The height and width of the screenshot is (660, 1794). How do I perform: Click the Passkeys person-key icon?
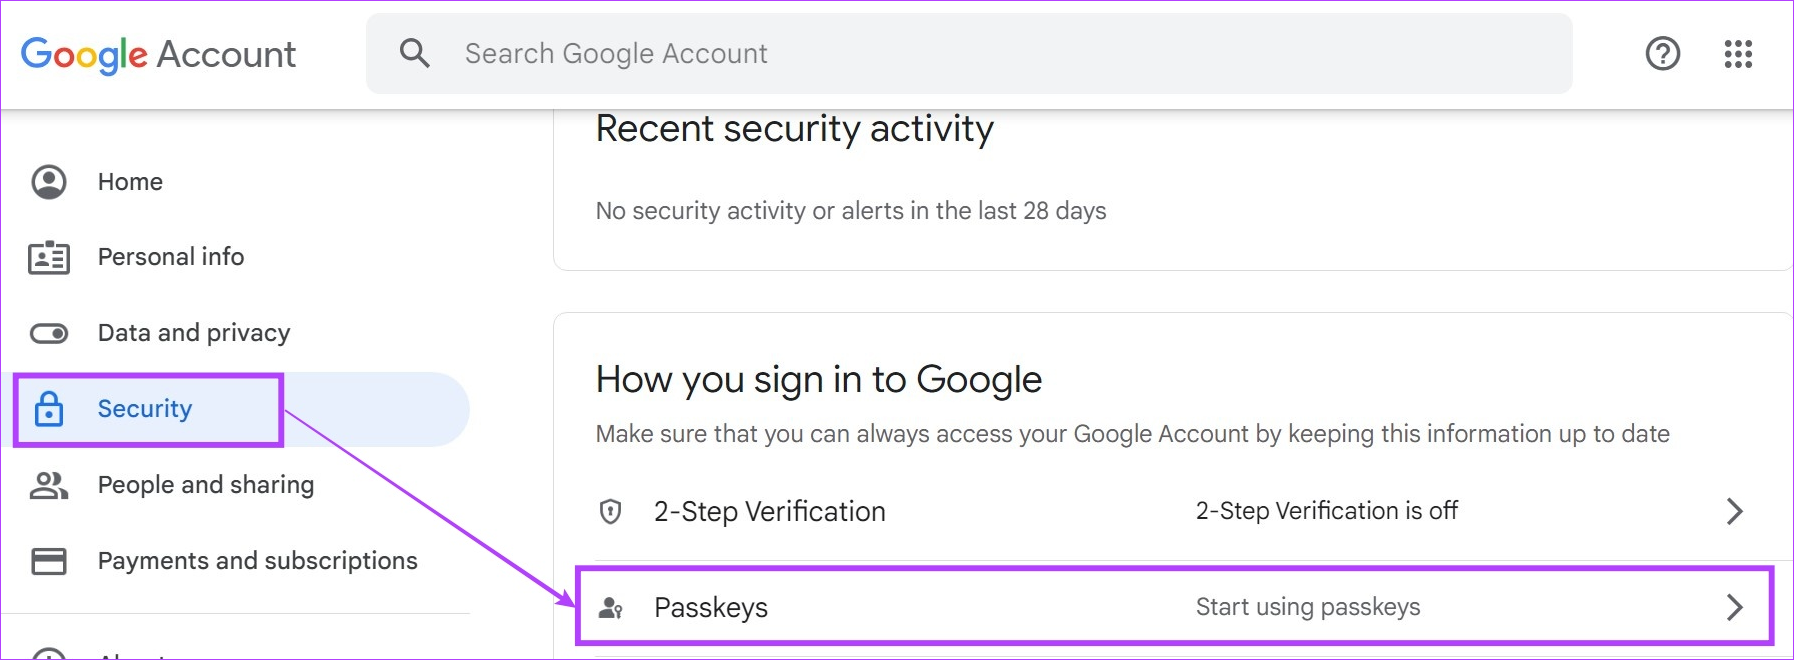[610, 607]
